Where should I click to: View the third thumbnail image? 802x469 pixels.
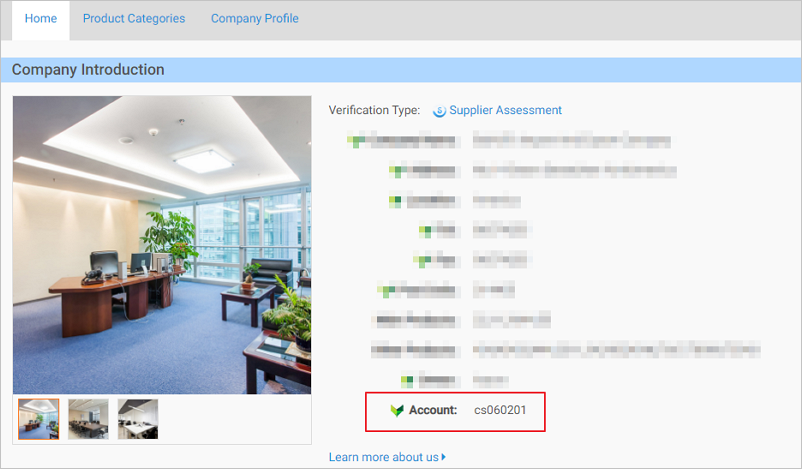[x=138, y=419]
